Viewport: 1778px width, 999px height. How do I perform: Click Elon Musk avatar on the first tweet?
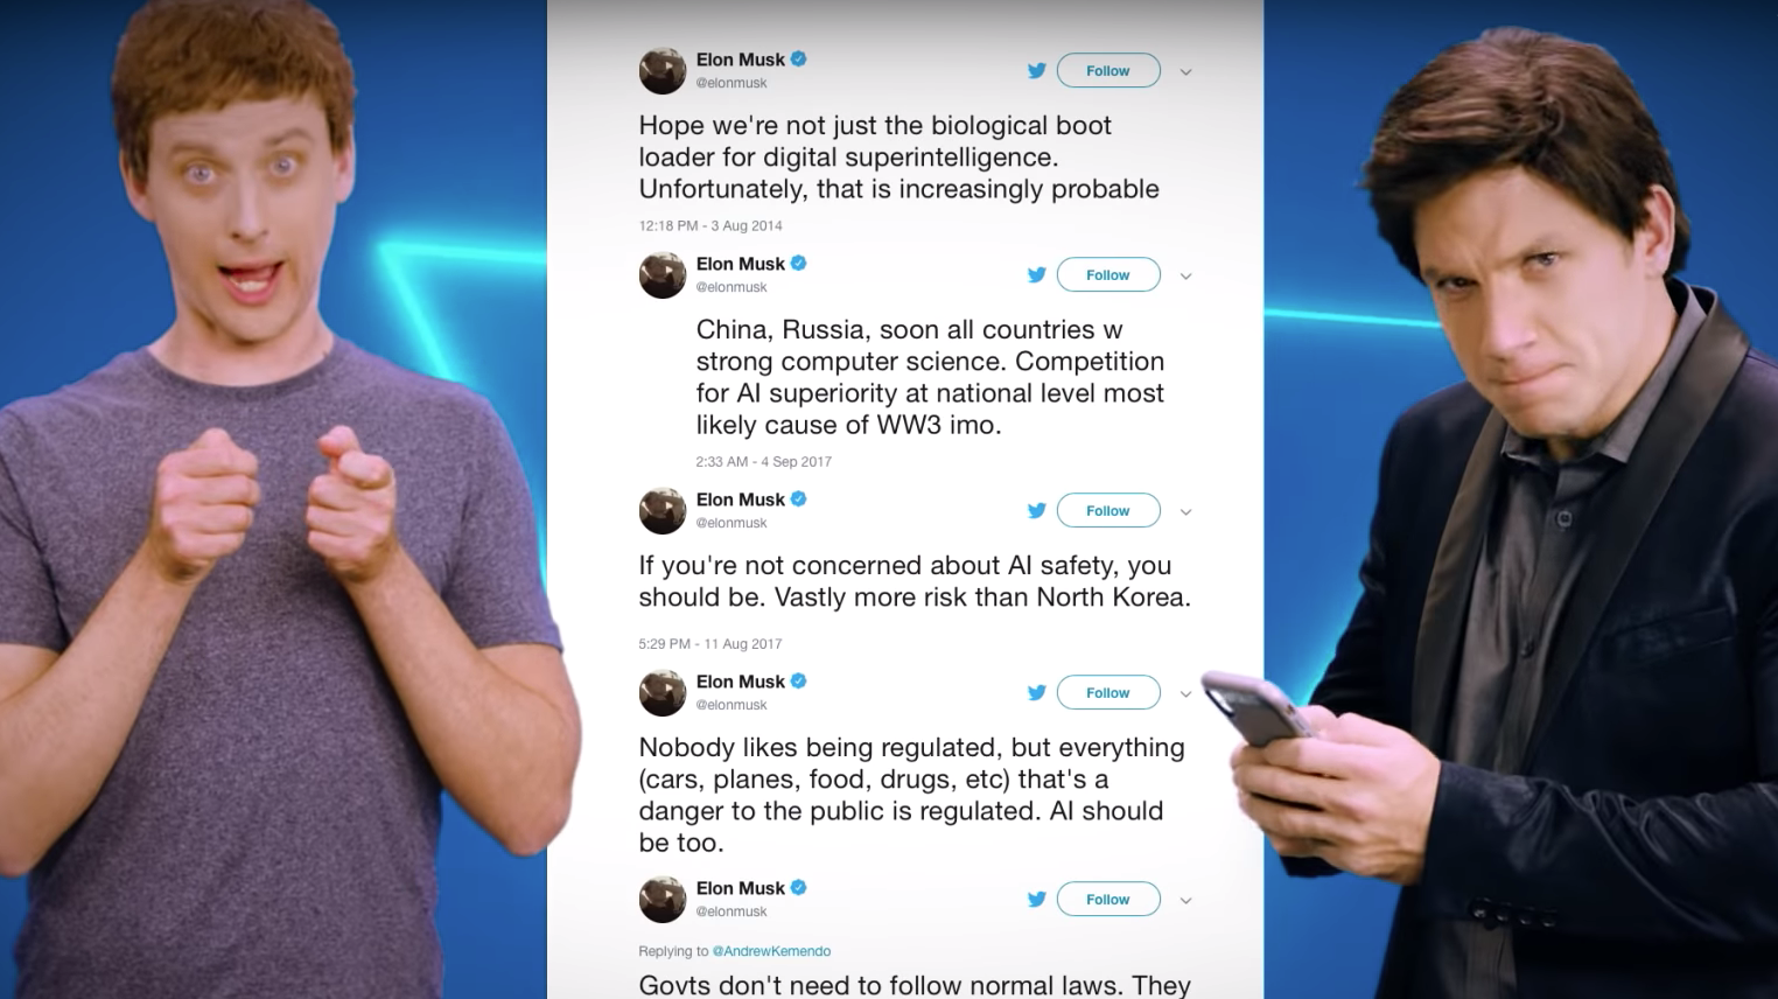coord(662,71)
